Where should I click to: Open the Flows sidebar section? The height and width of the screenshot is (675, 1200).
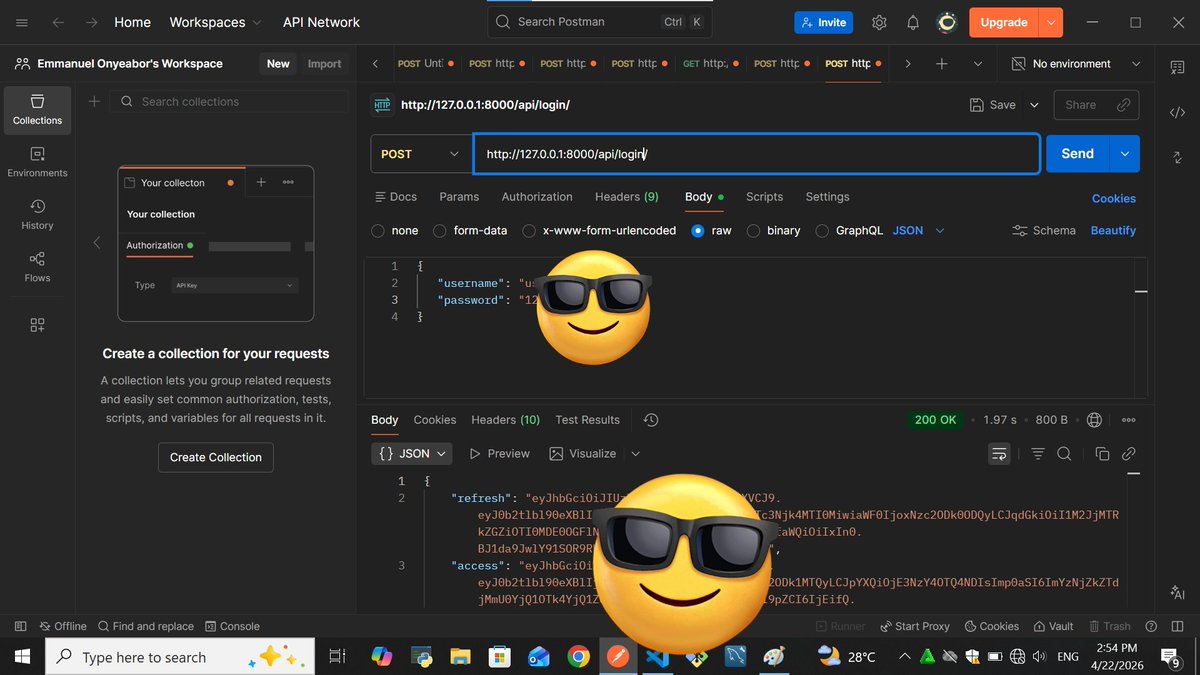(37, 268)
